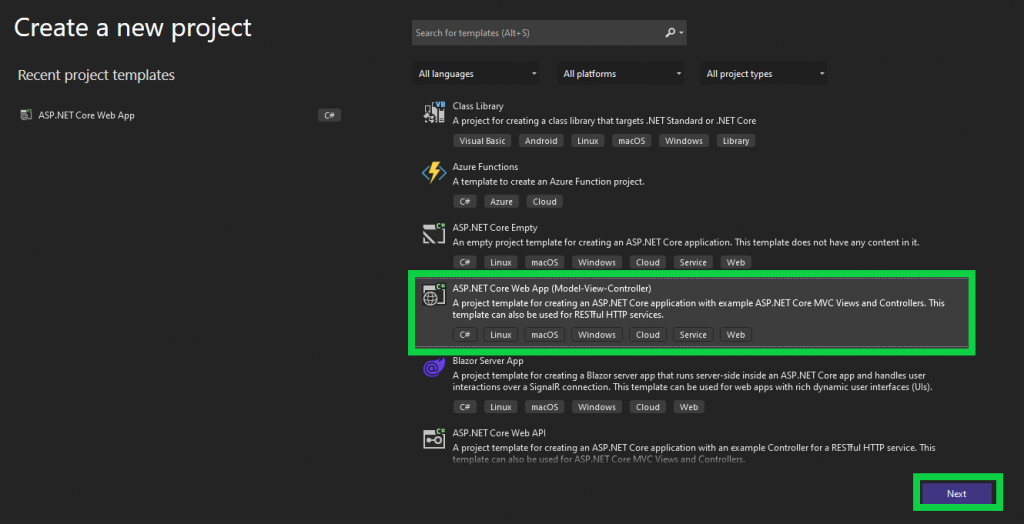The height and width of the screenshot is (524, 1024).
Task: Click the C# tag under ASP.NET Core Empty
Action: (x=465, y=262)
